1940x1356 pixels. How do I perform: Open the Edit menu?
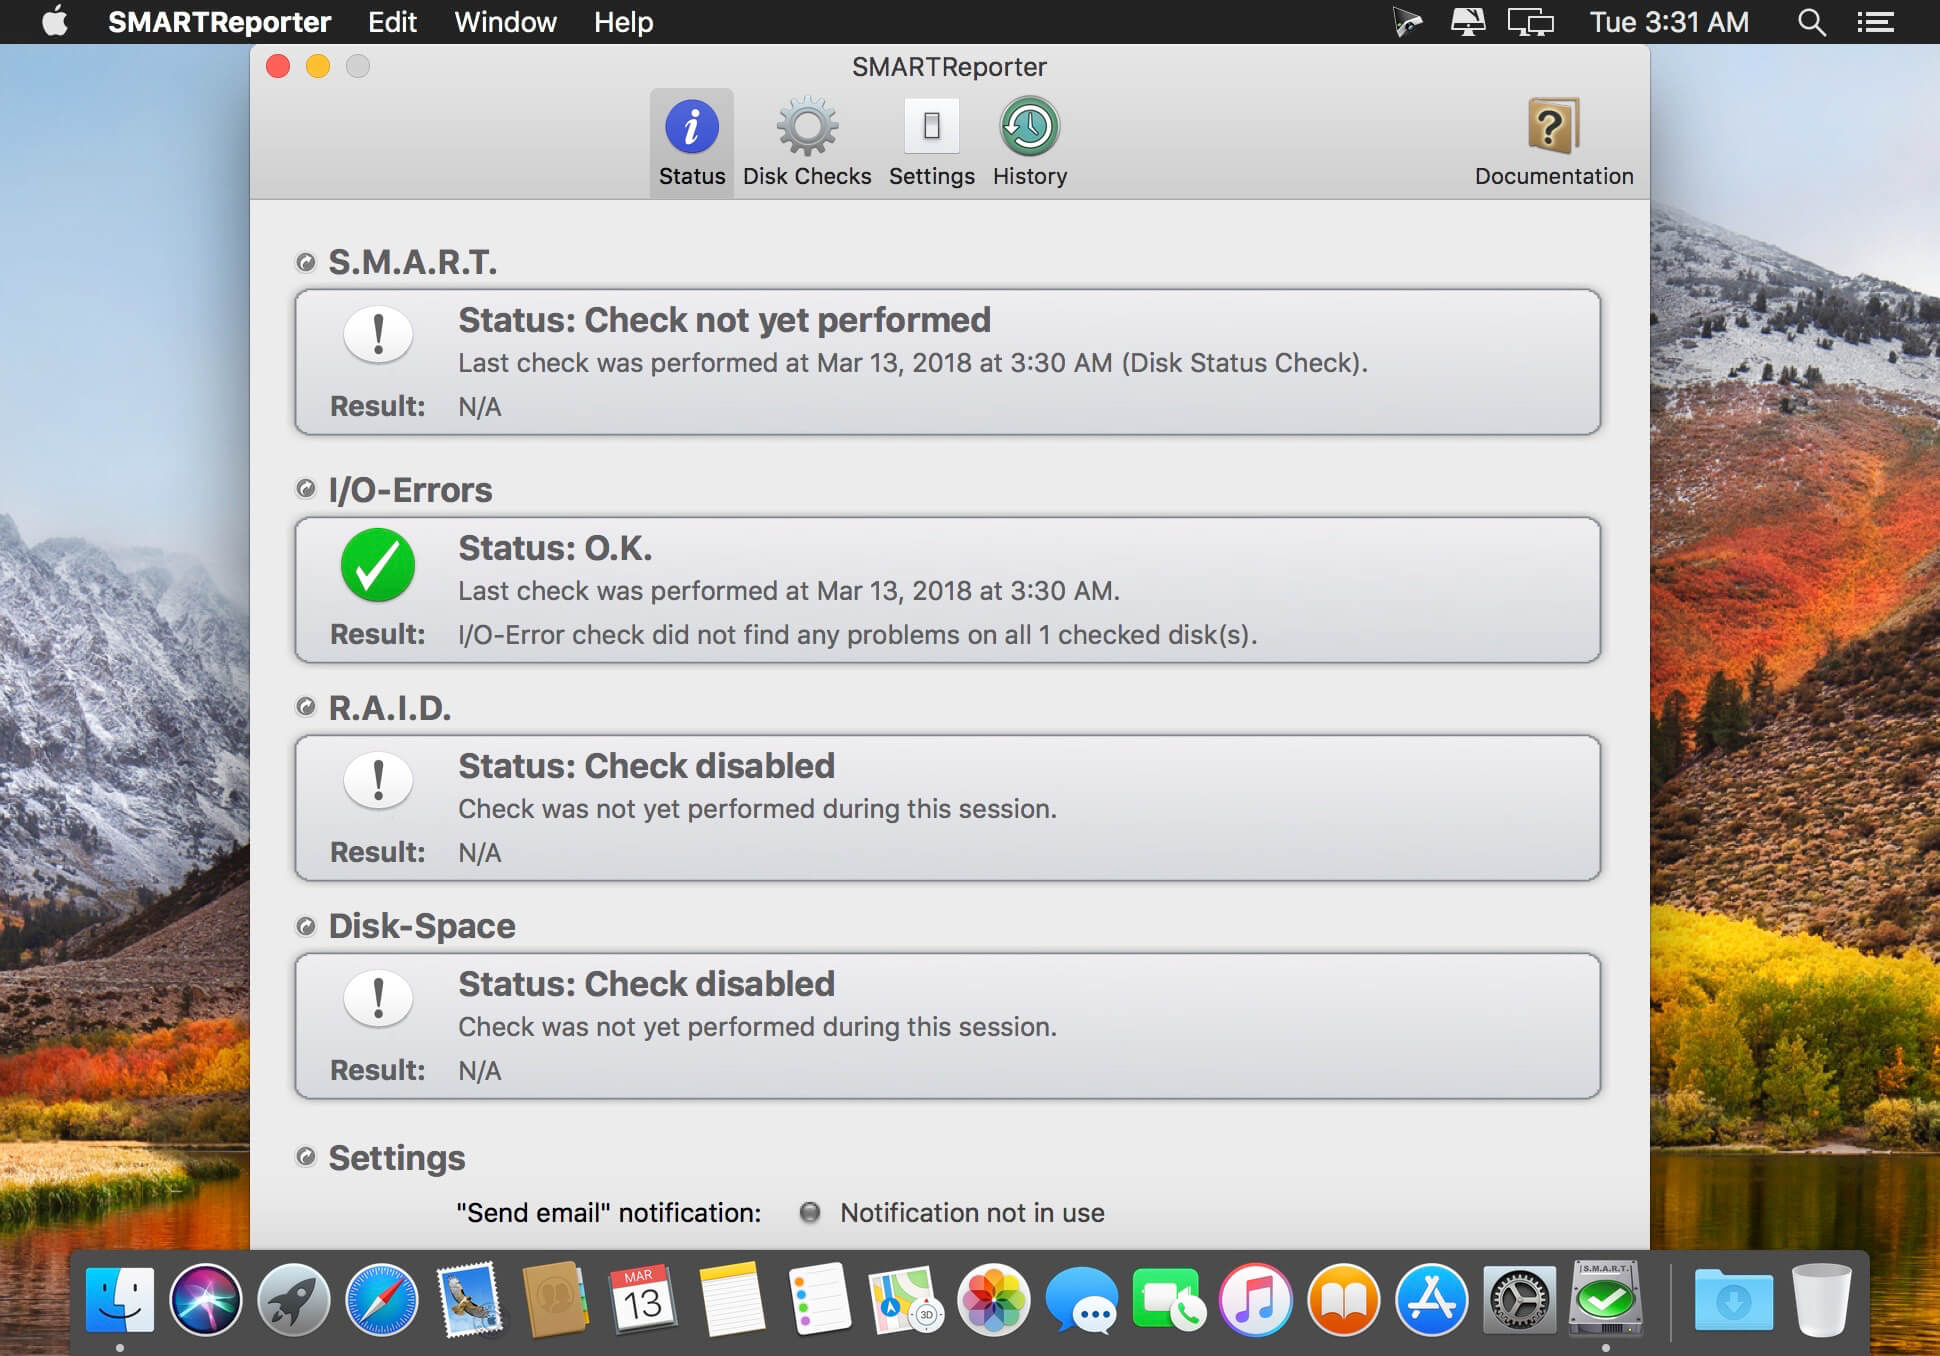[392, 22]
